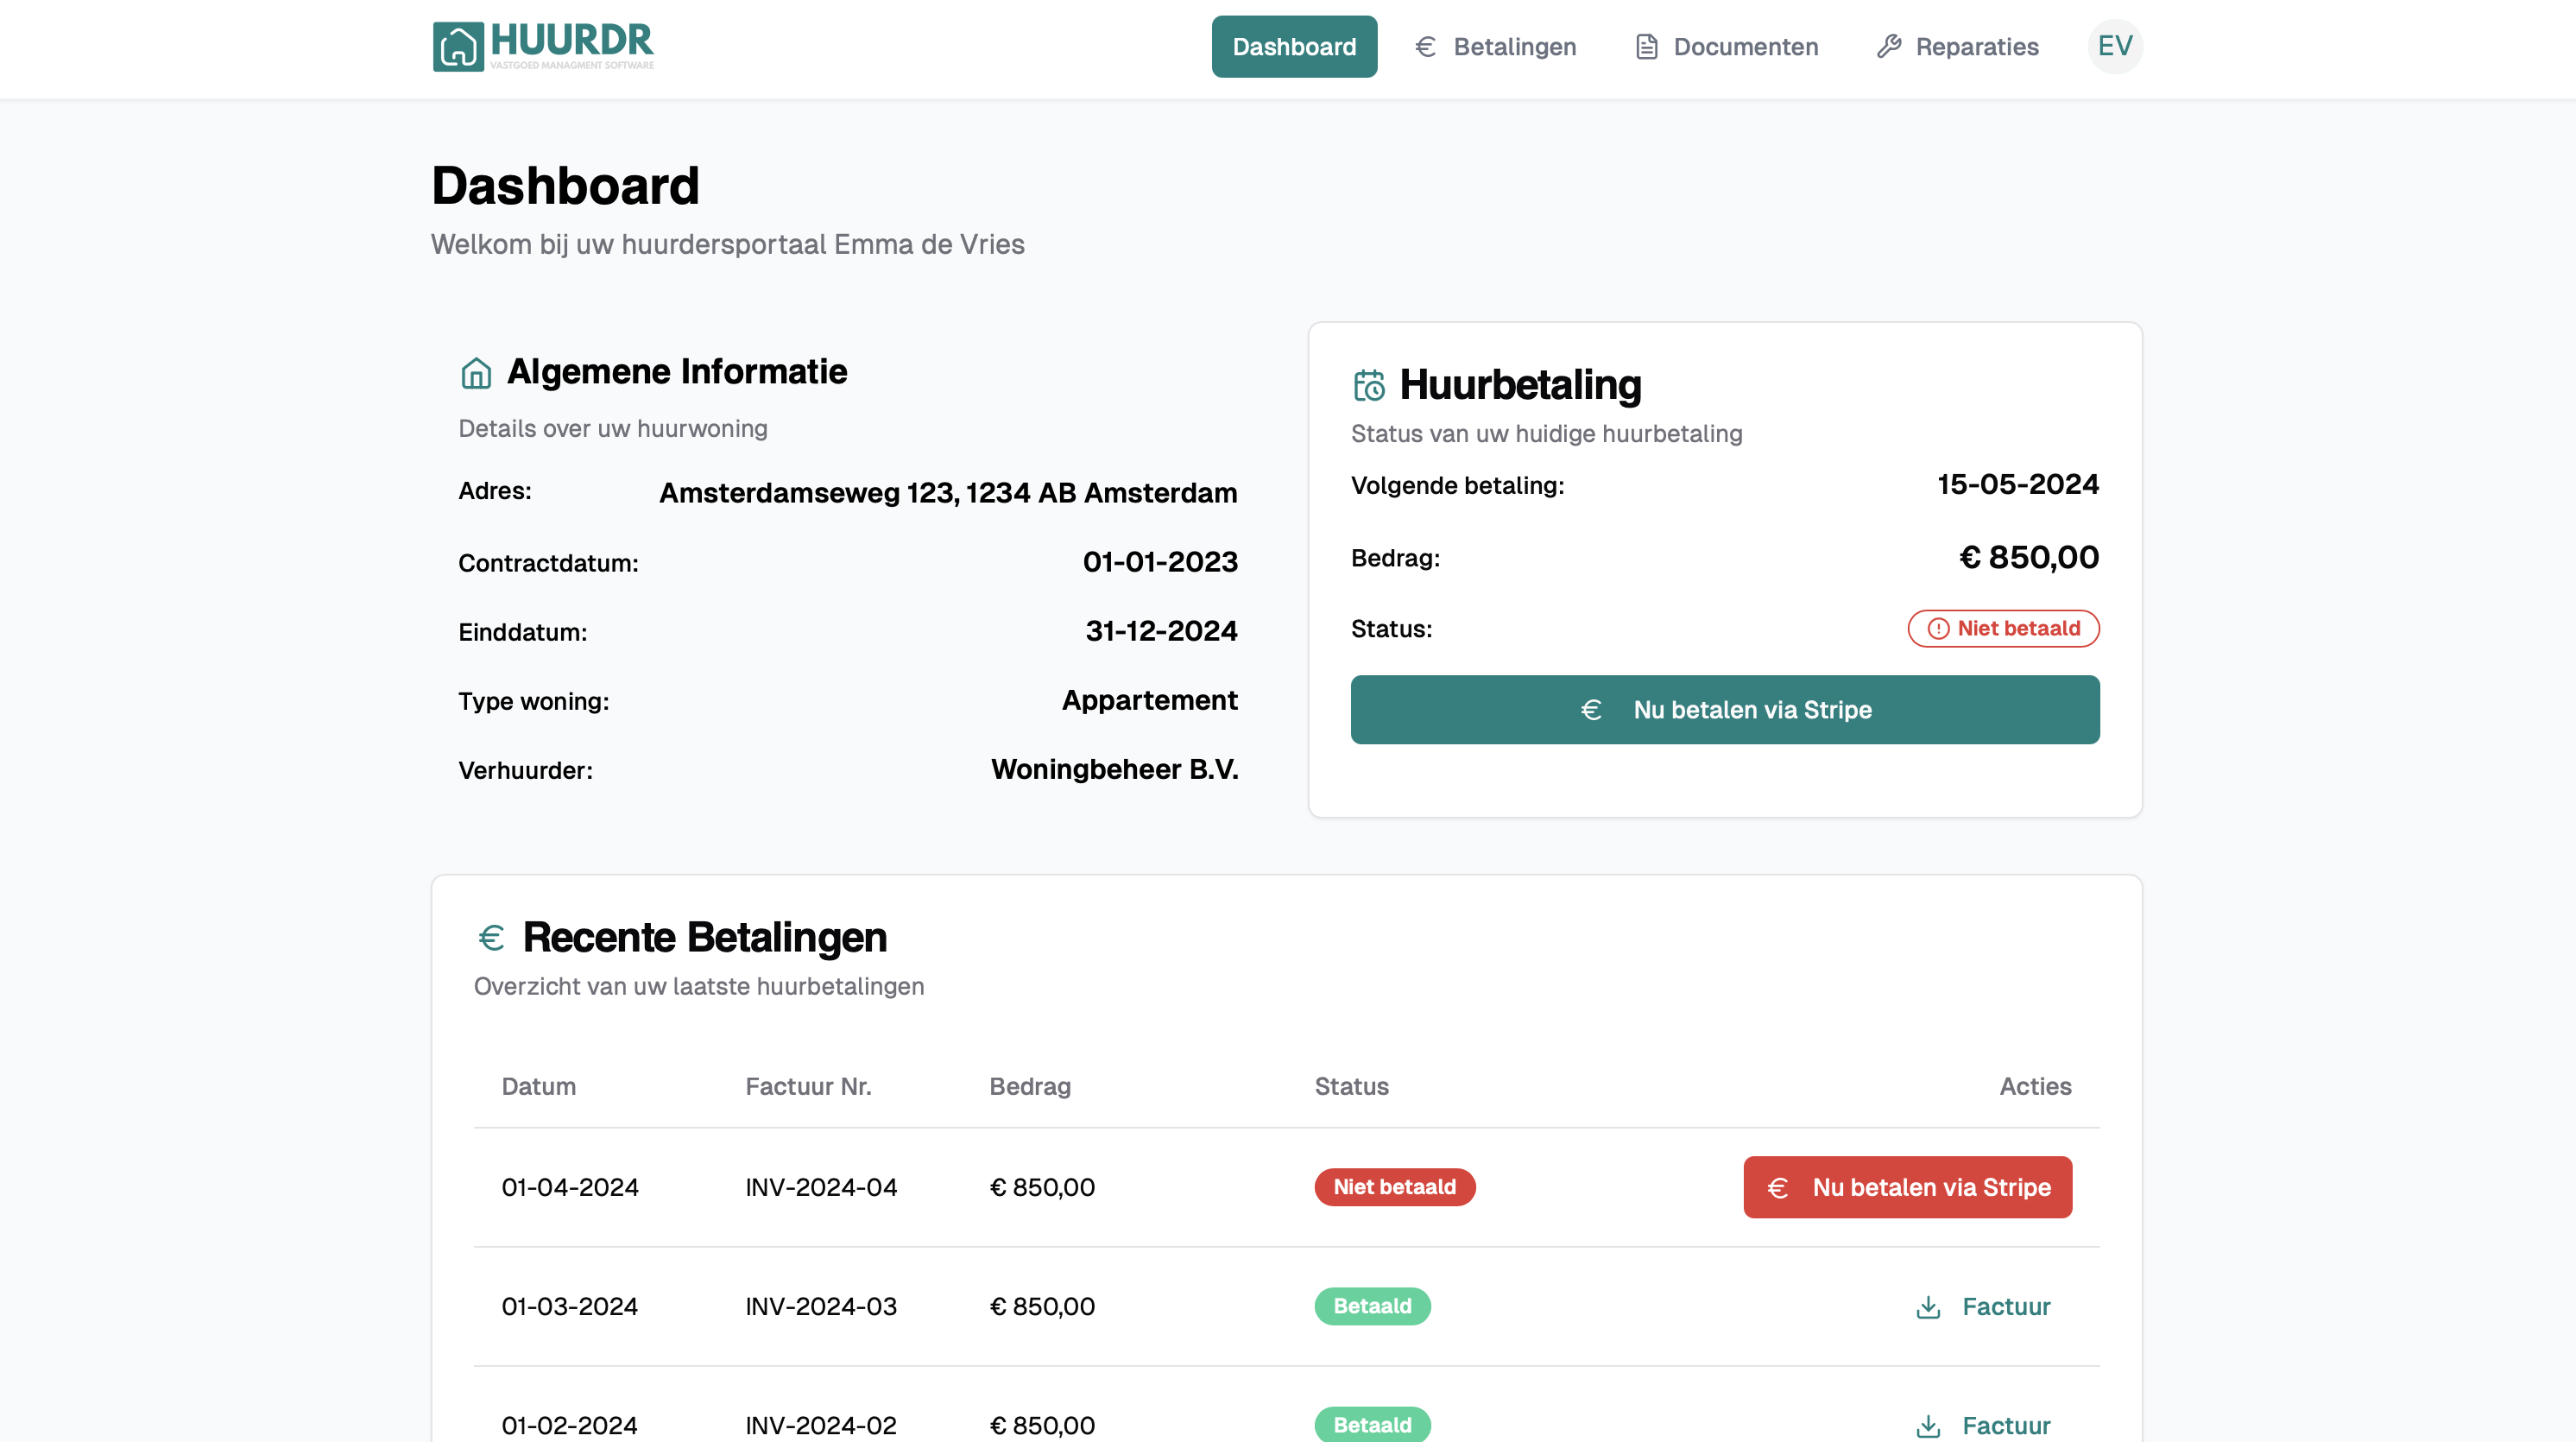This screenshot has width=2576, height=1442.
Task: Click the Welkom bij uw huurdersportaal text
Action: (x=727, y=244)
